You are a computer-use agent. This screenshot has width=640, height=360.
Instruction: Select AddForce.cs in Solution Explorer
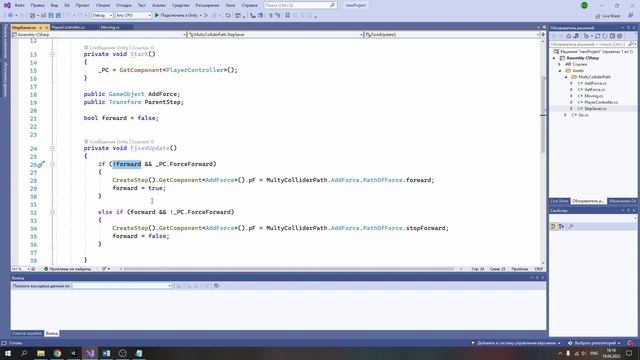point(595,83)
